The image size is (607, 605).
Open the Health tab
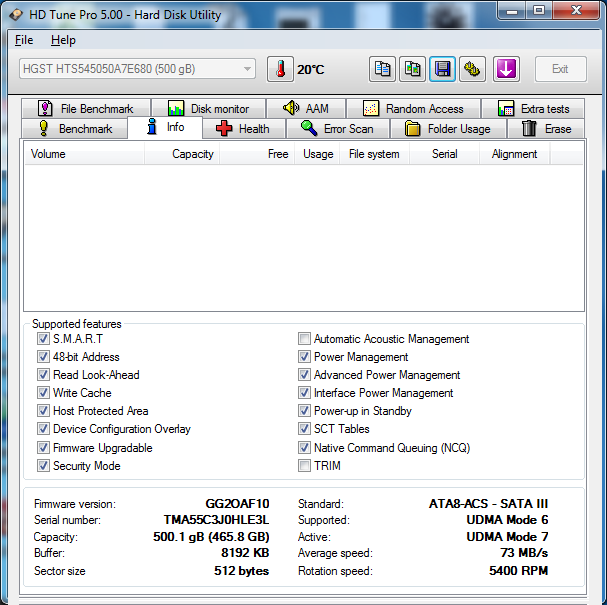point(243,129)
